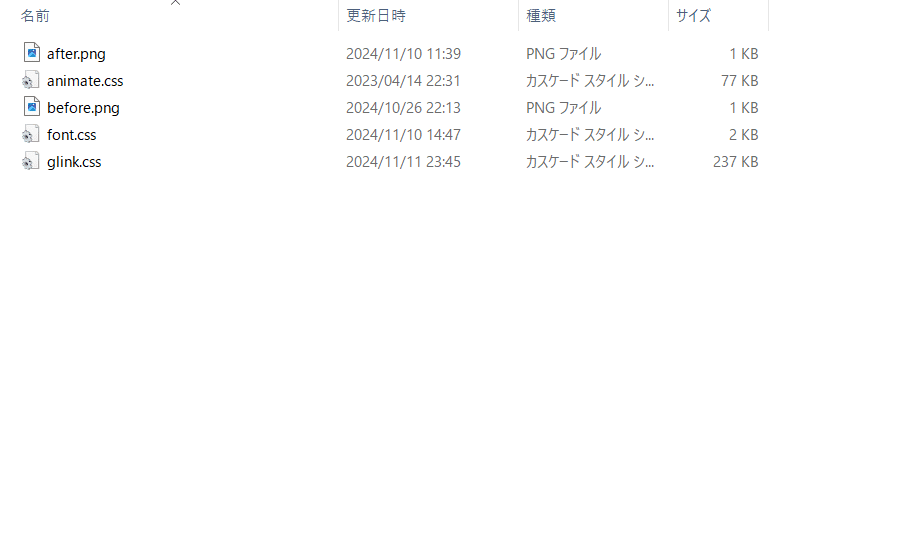Click the 2024/11/11 23:45 date entry
Viewport: 923px width, 556px height.
(x=403, y=162)
